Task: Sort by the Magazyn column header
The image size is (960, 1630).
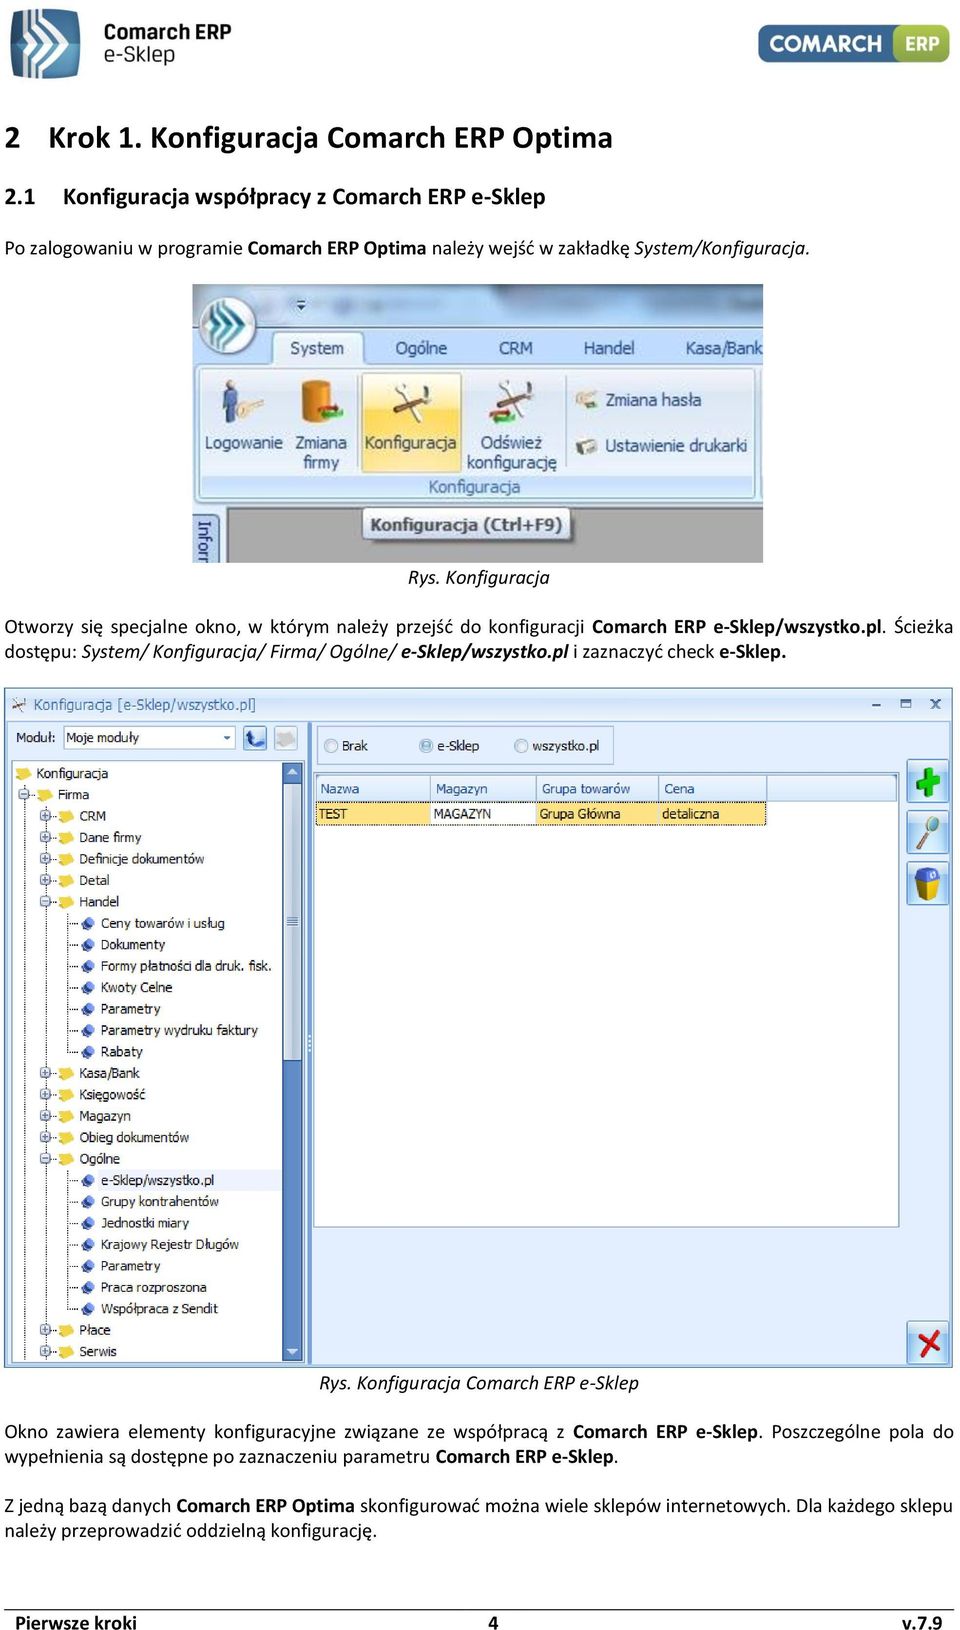Action: pyautogui.click(x=483, y=789)
